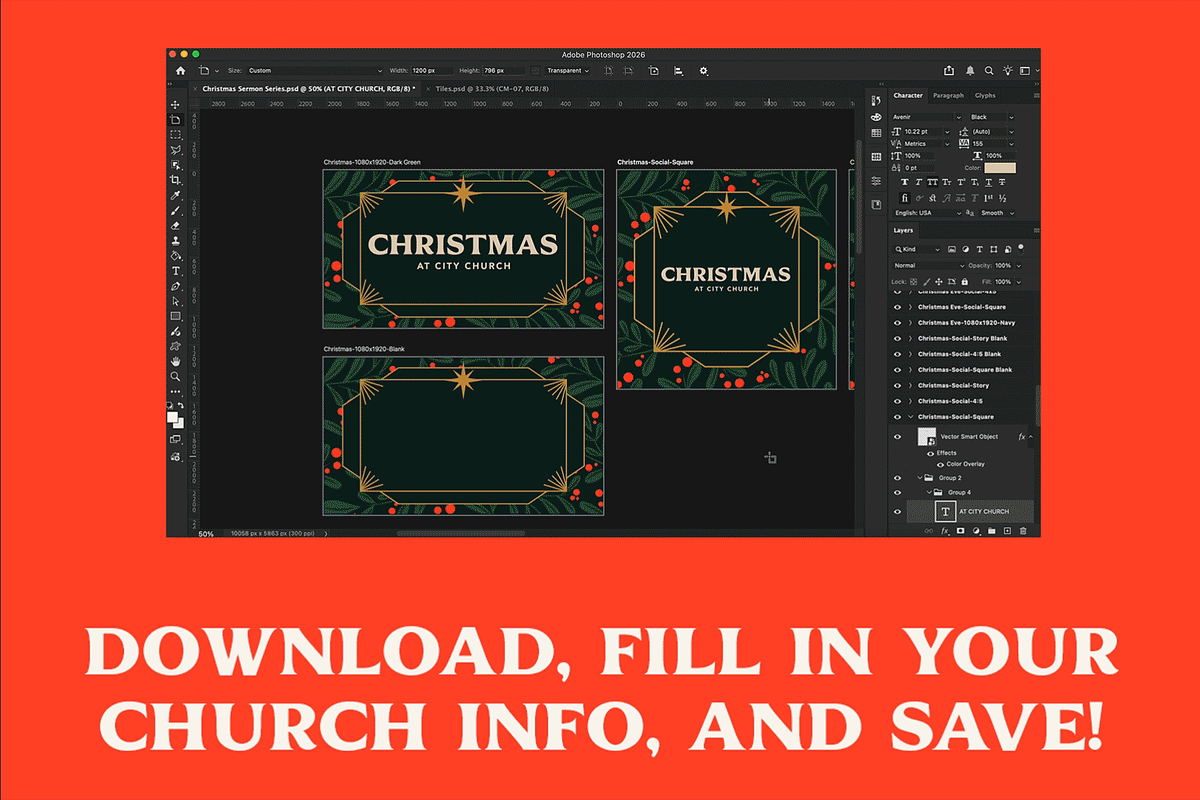Delete layer with the trash icon
This screenshot has height=800, width=1200.
click(x=1023, y=531)
